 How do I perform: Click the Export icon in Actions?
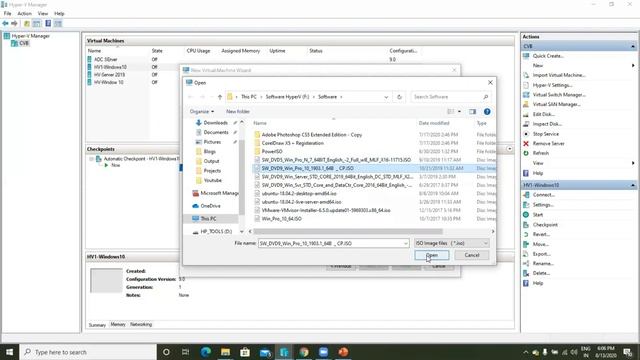click(526, 254)
